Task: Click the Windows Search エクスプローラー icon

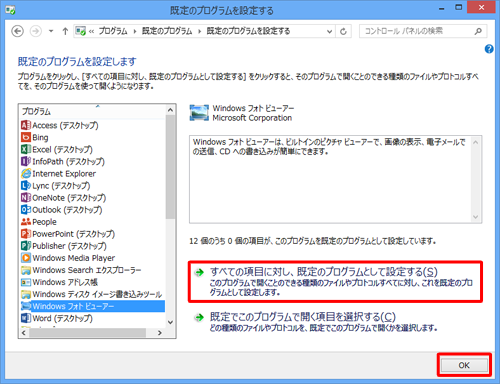Action: (x=26, y=270)
